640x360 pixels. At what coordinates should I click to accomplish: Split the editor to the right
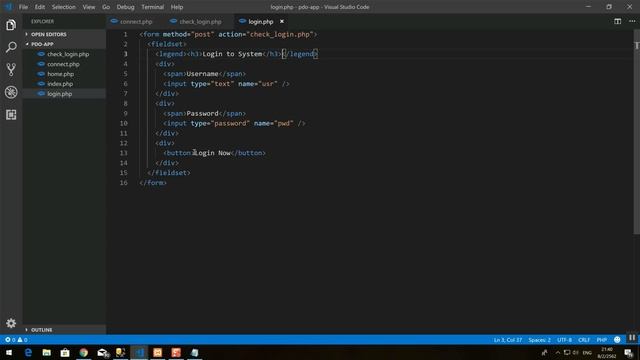click(x=618, y=21)
